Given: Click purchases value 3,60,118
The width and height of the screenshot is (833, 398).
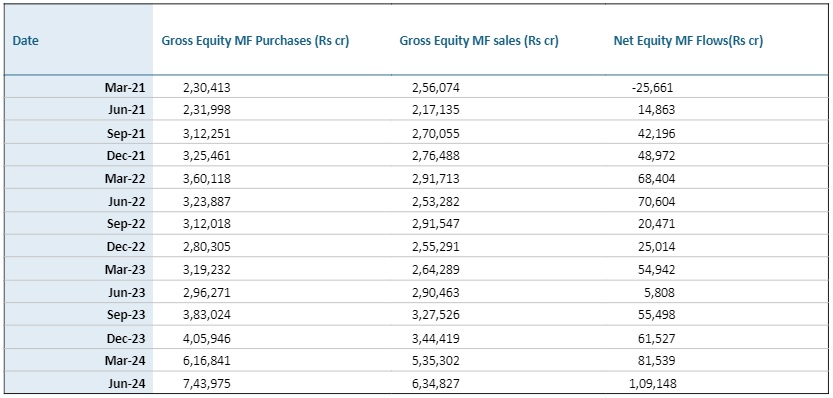Looking at the screenshot, I should coord(207,179).
